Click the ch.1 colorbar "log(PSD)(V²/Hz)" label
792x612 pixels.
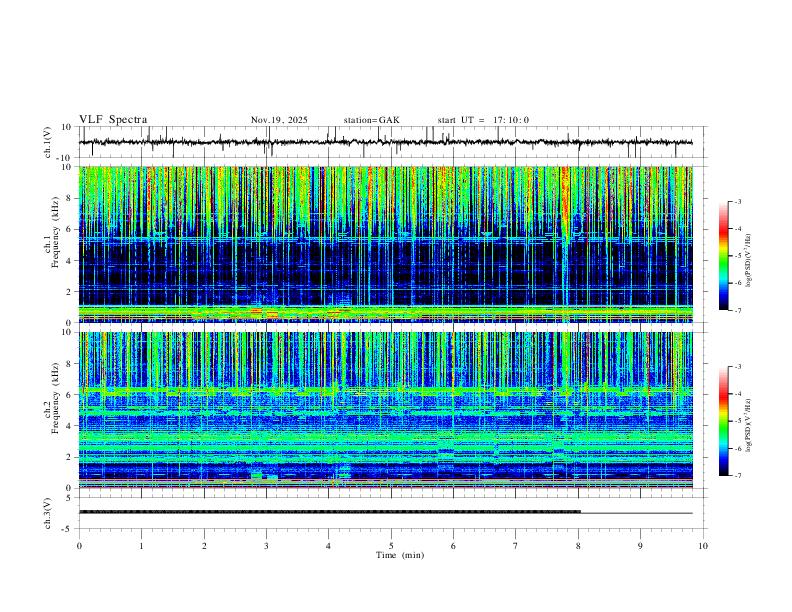pos(749,261)
